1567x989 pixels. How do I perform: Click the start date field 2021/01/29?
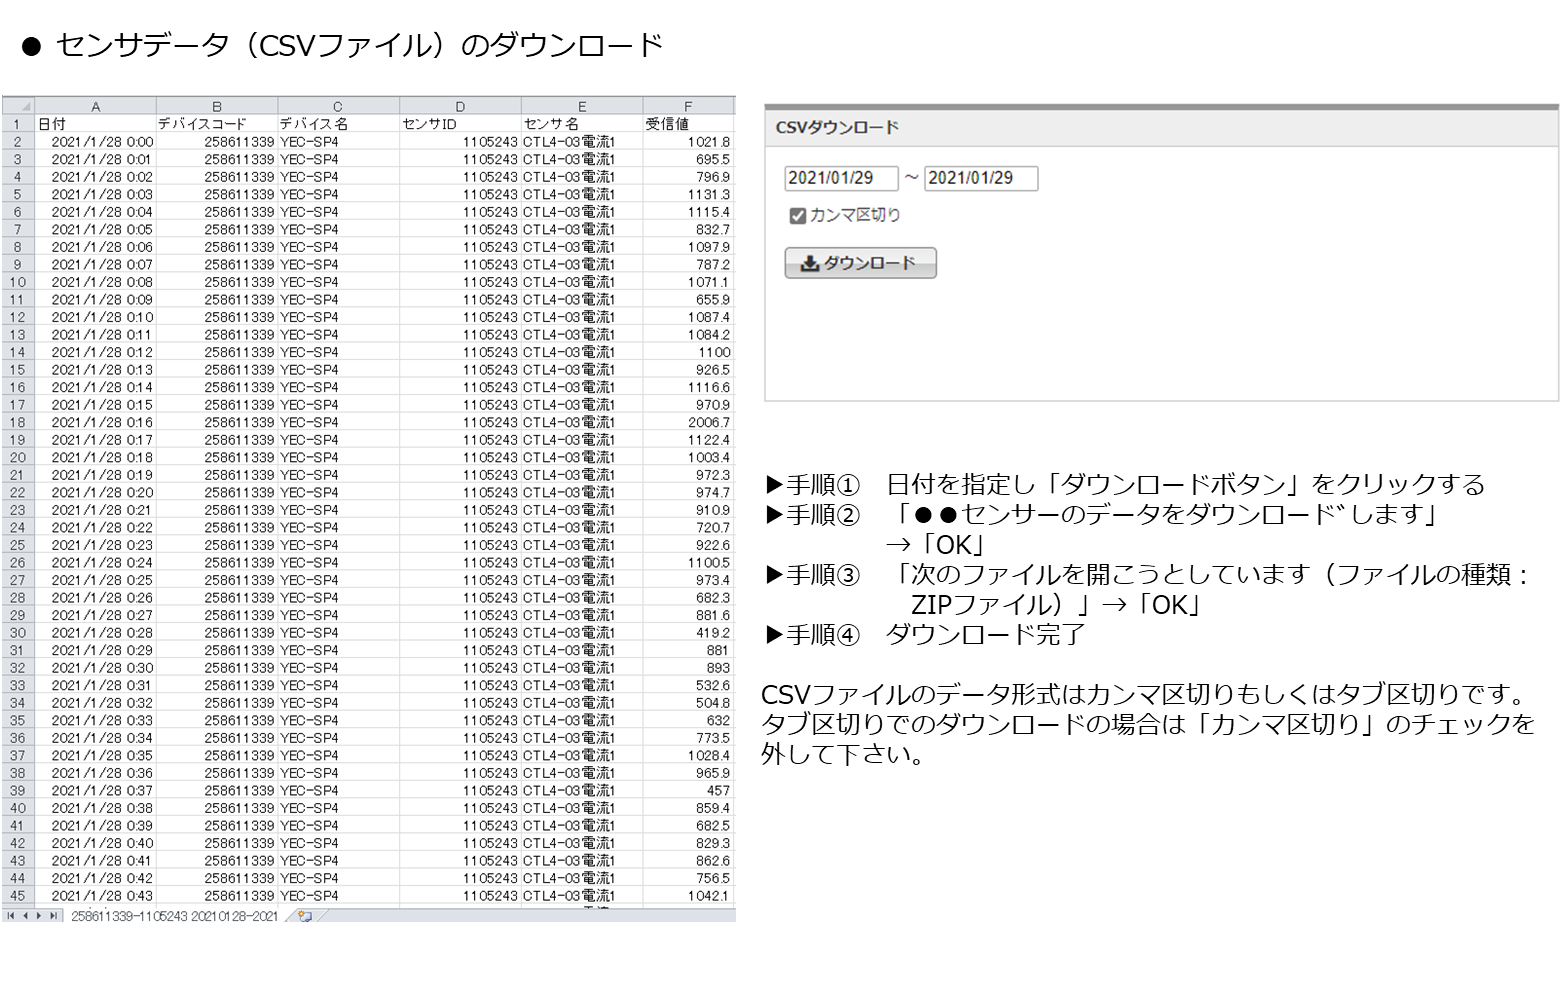pyautogui.click(x=841, y=178)
